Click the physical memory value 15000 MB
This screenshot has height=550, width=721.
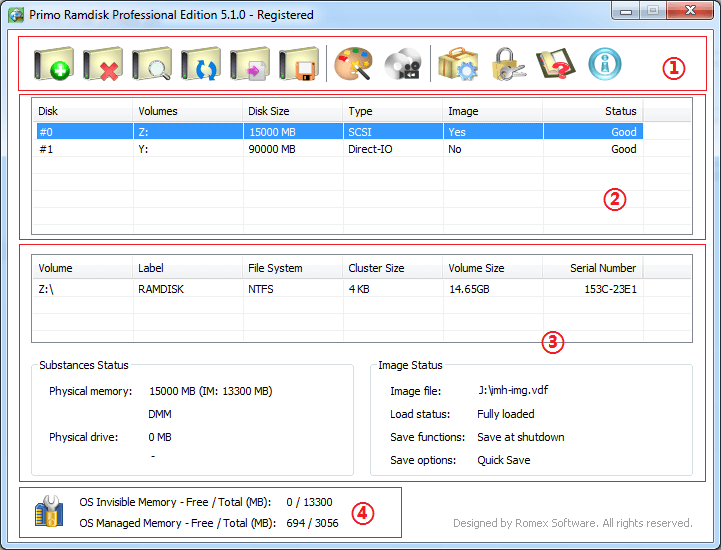[x=211, y=391]
